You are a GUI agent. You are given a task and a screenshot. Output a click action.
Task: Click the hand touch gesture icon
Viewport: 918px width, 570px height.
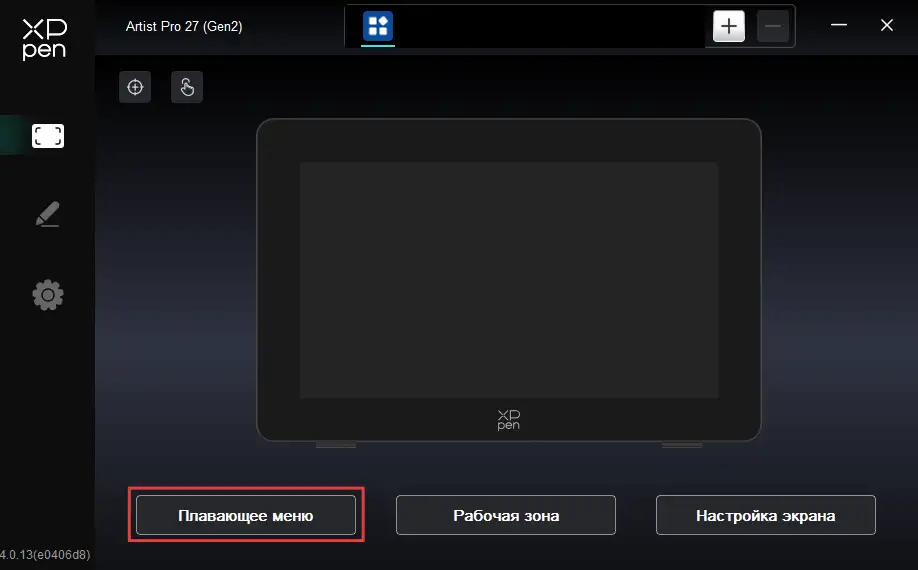point(187,87)
